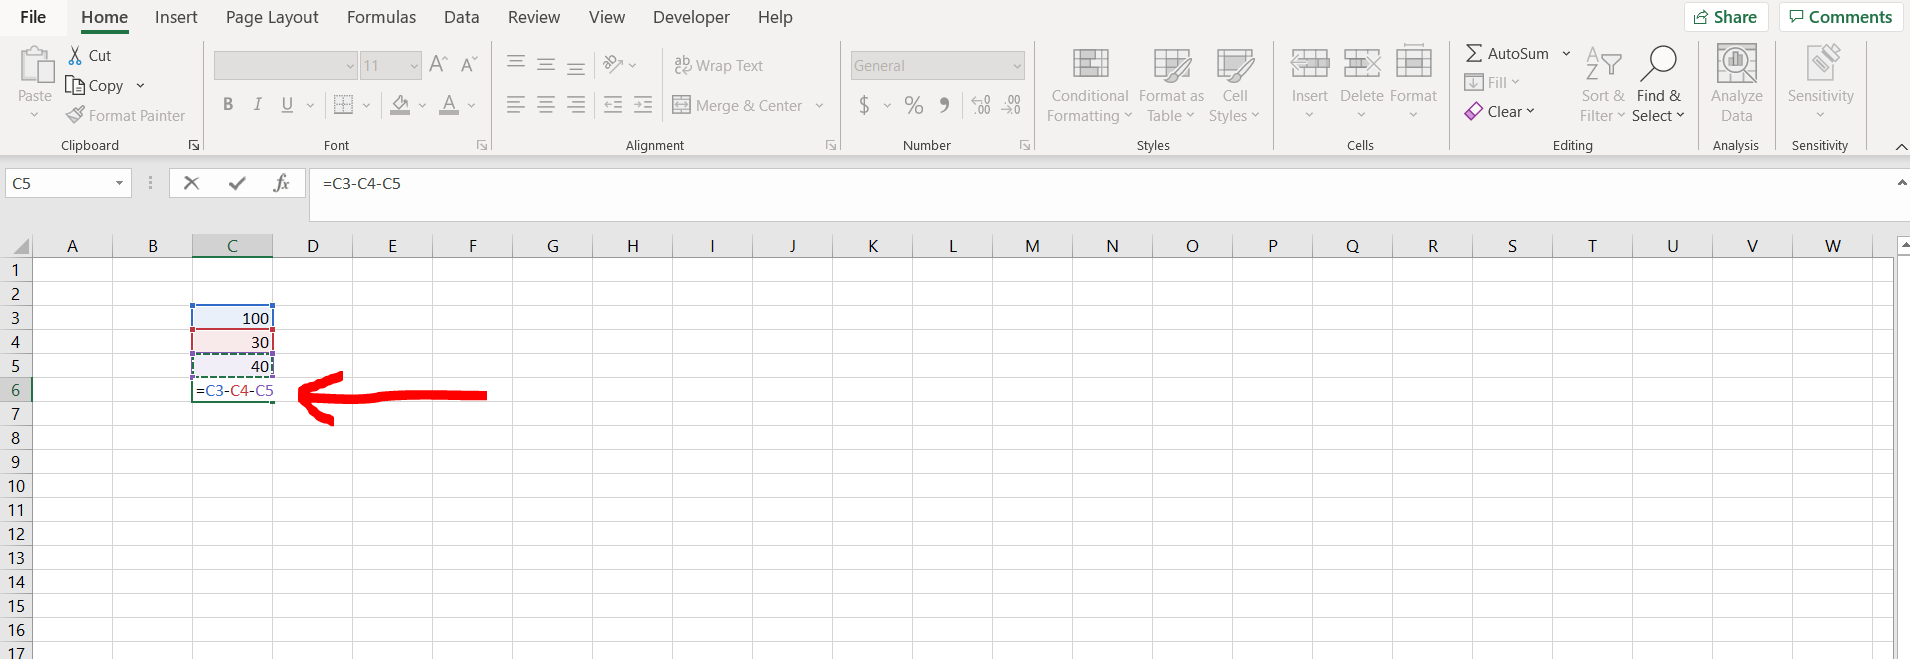Open Find & Select
The image size is (1910, 659).
pos(1659,85)
